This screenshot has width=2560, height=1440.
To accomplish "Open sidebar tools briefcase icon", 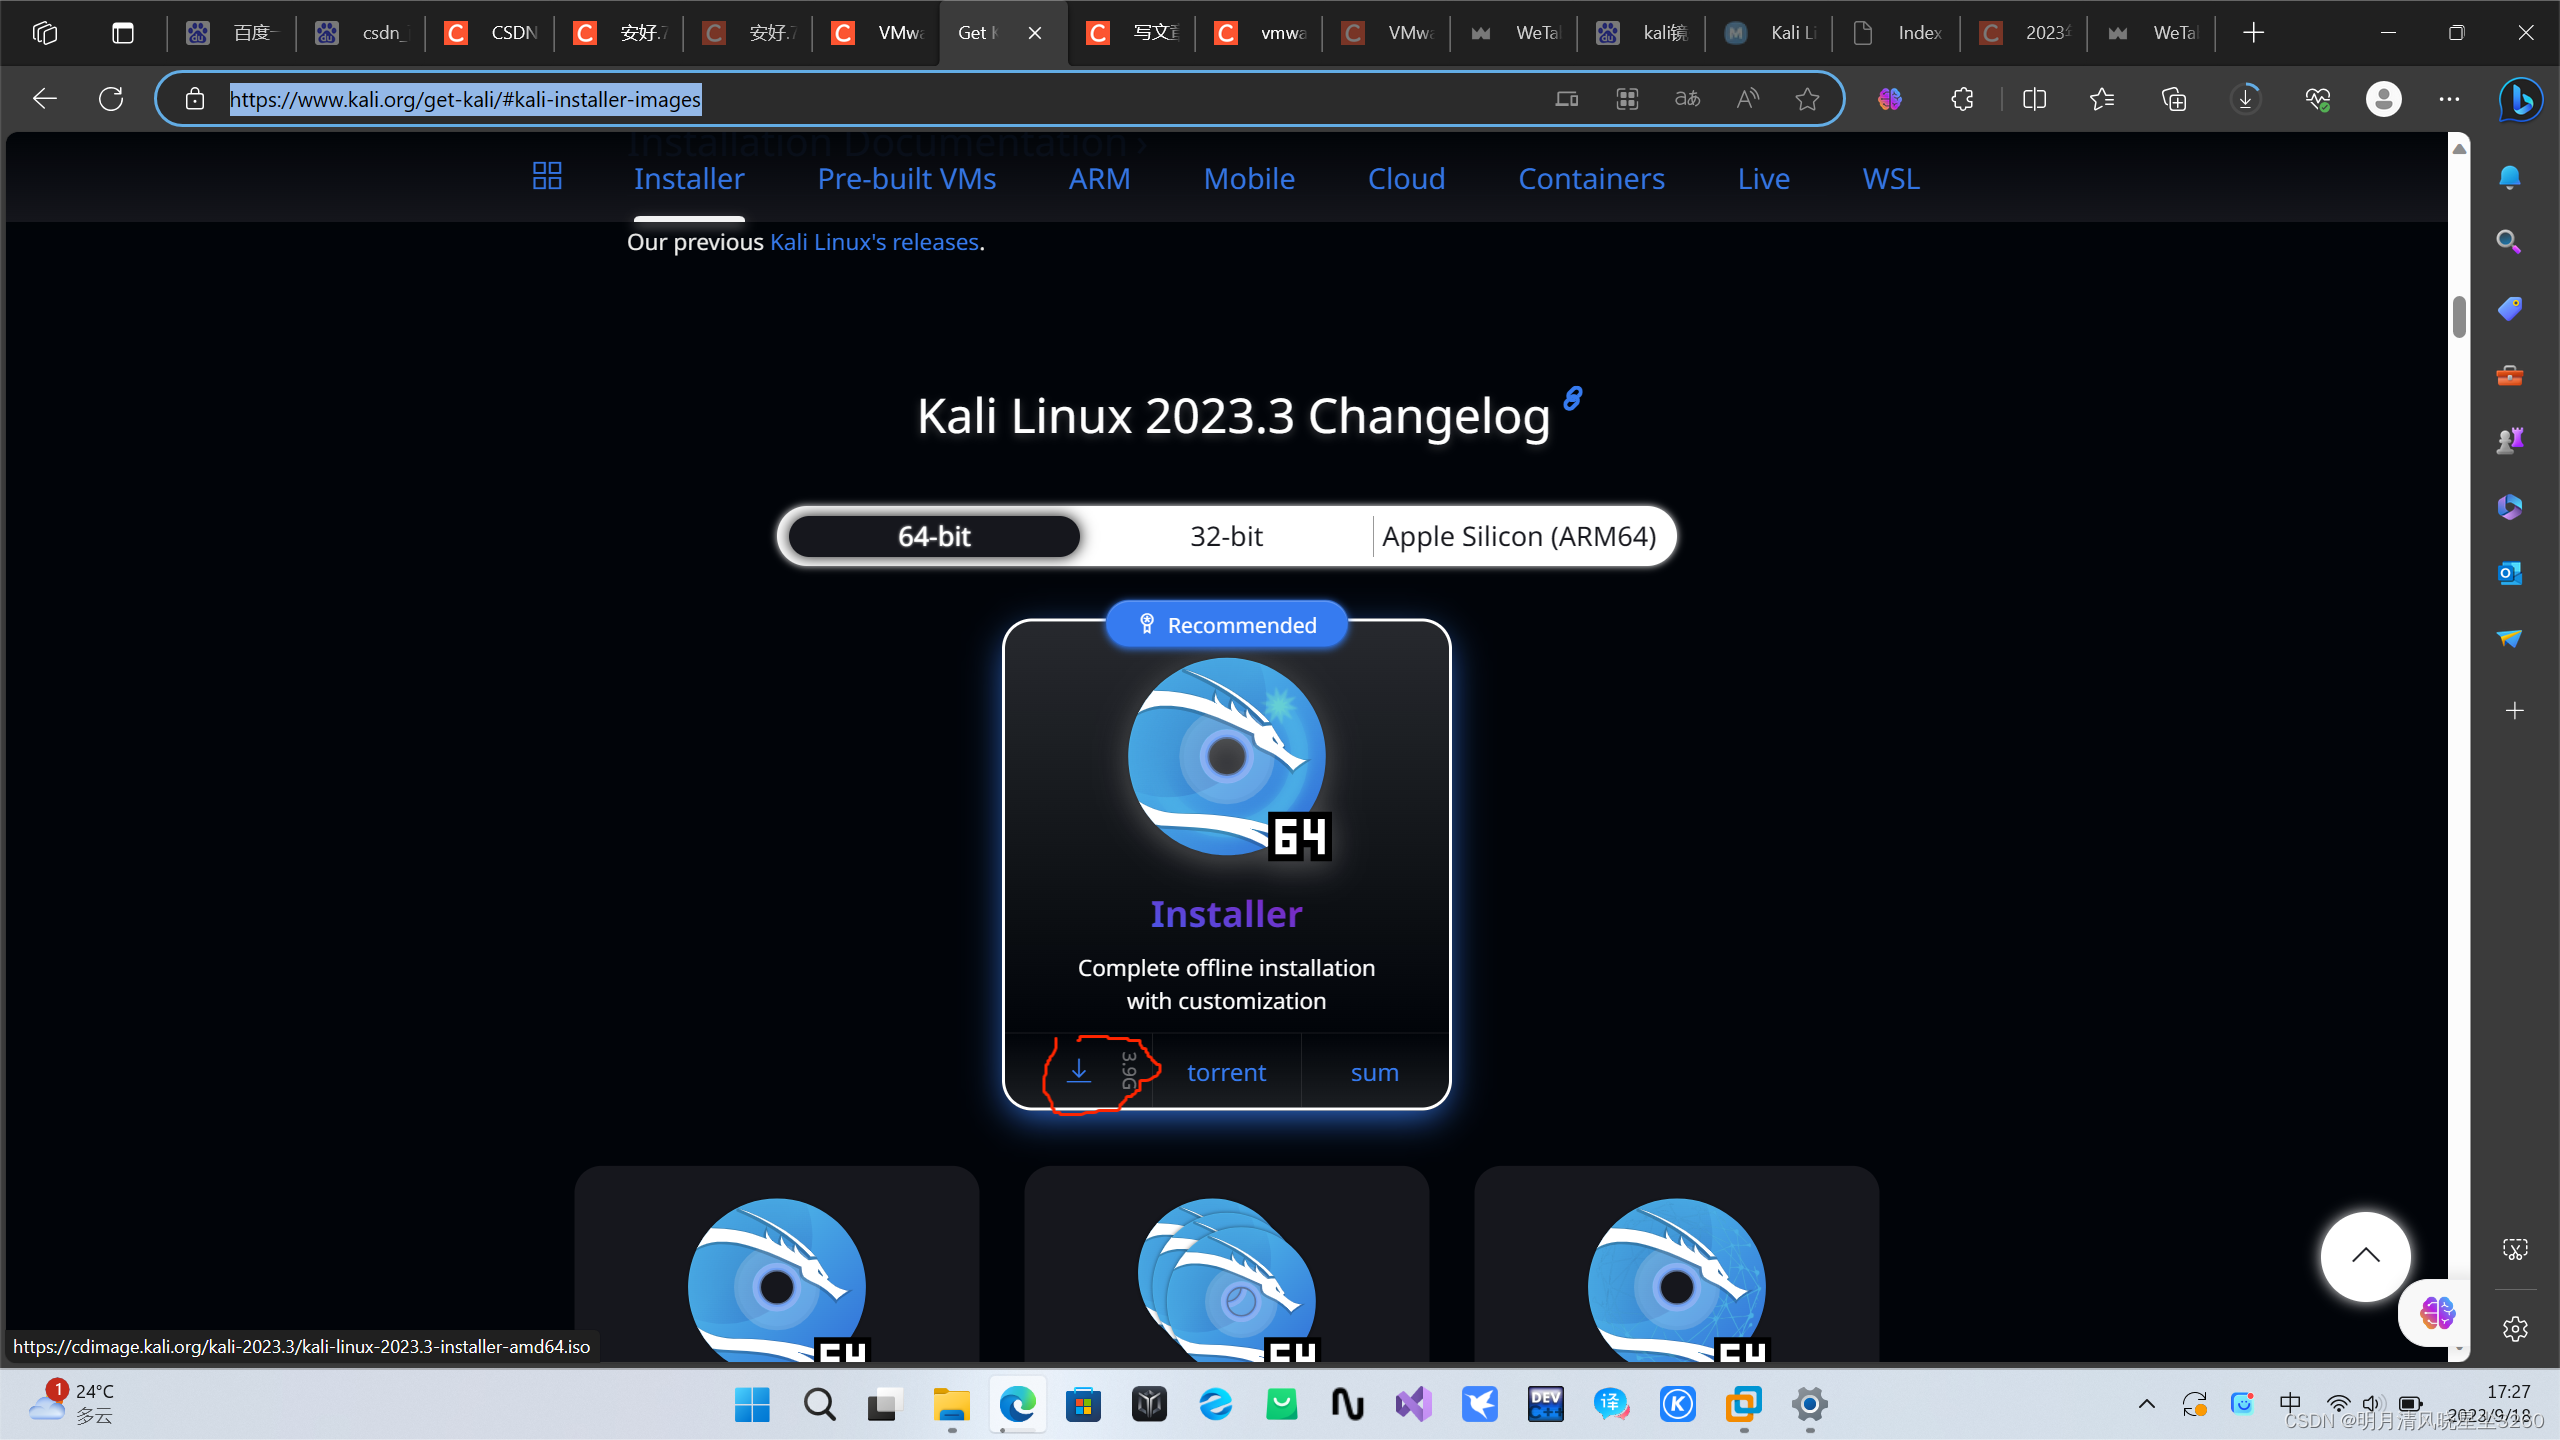I will click(x=2510, y=375).
